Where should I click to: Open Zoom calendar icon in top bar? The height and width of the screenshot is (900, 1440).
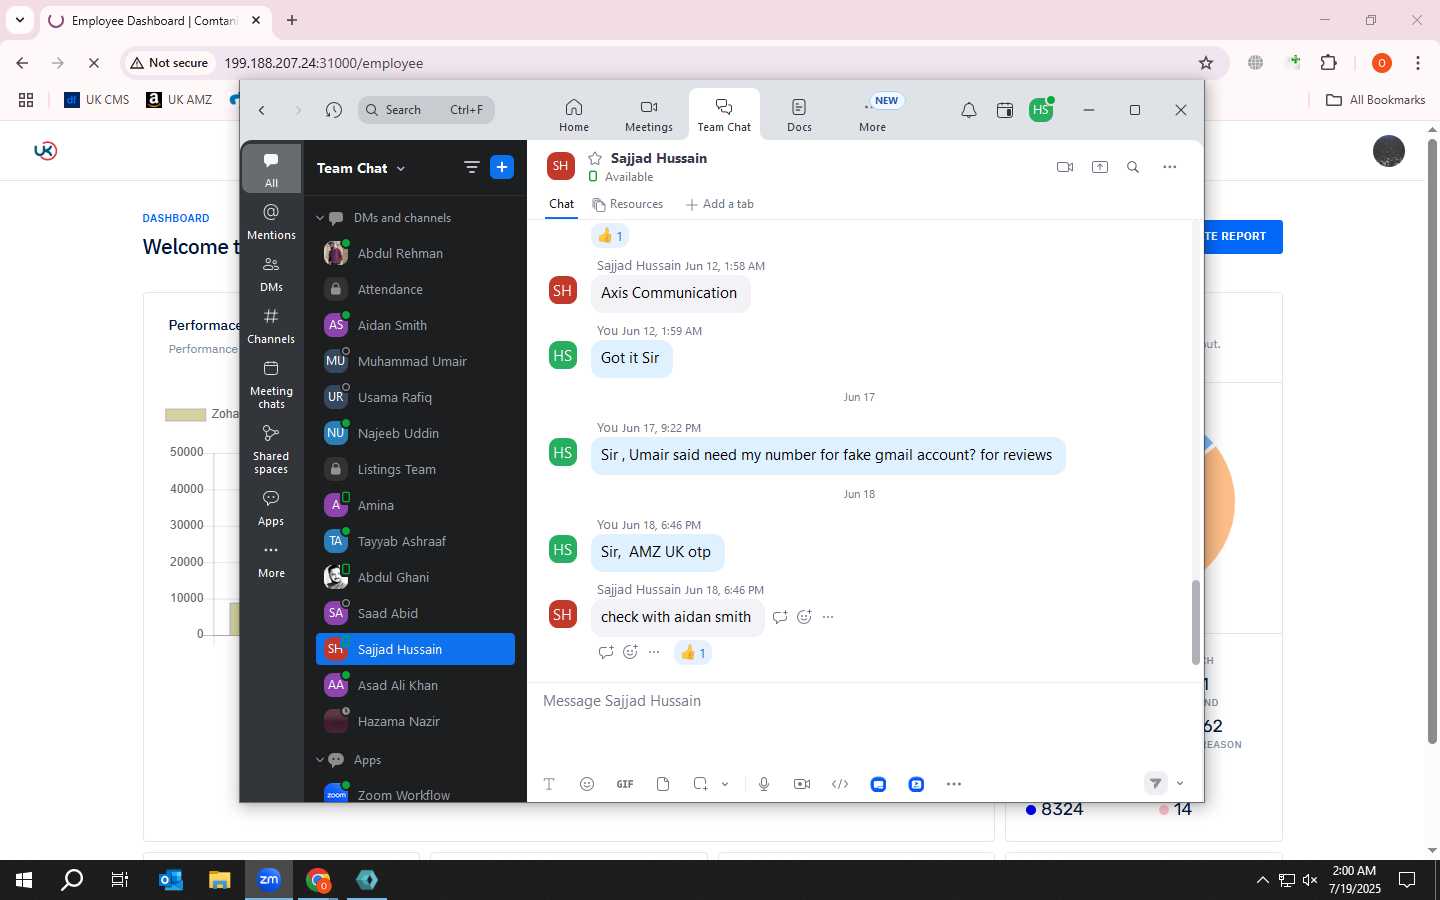point(1005,110)
